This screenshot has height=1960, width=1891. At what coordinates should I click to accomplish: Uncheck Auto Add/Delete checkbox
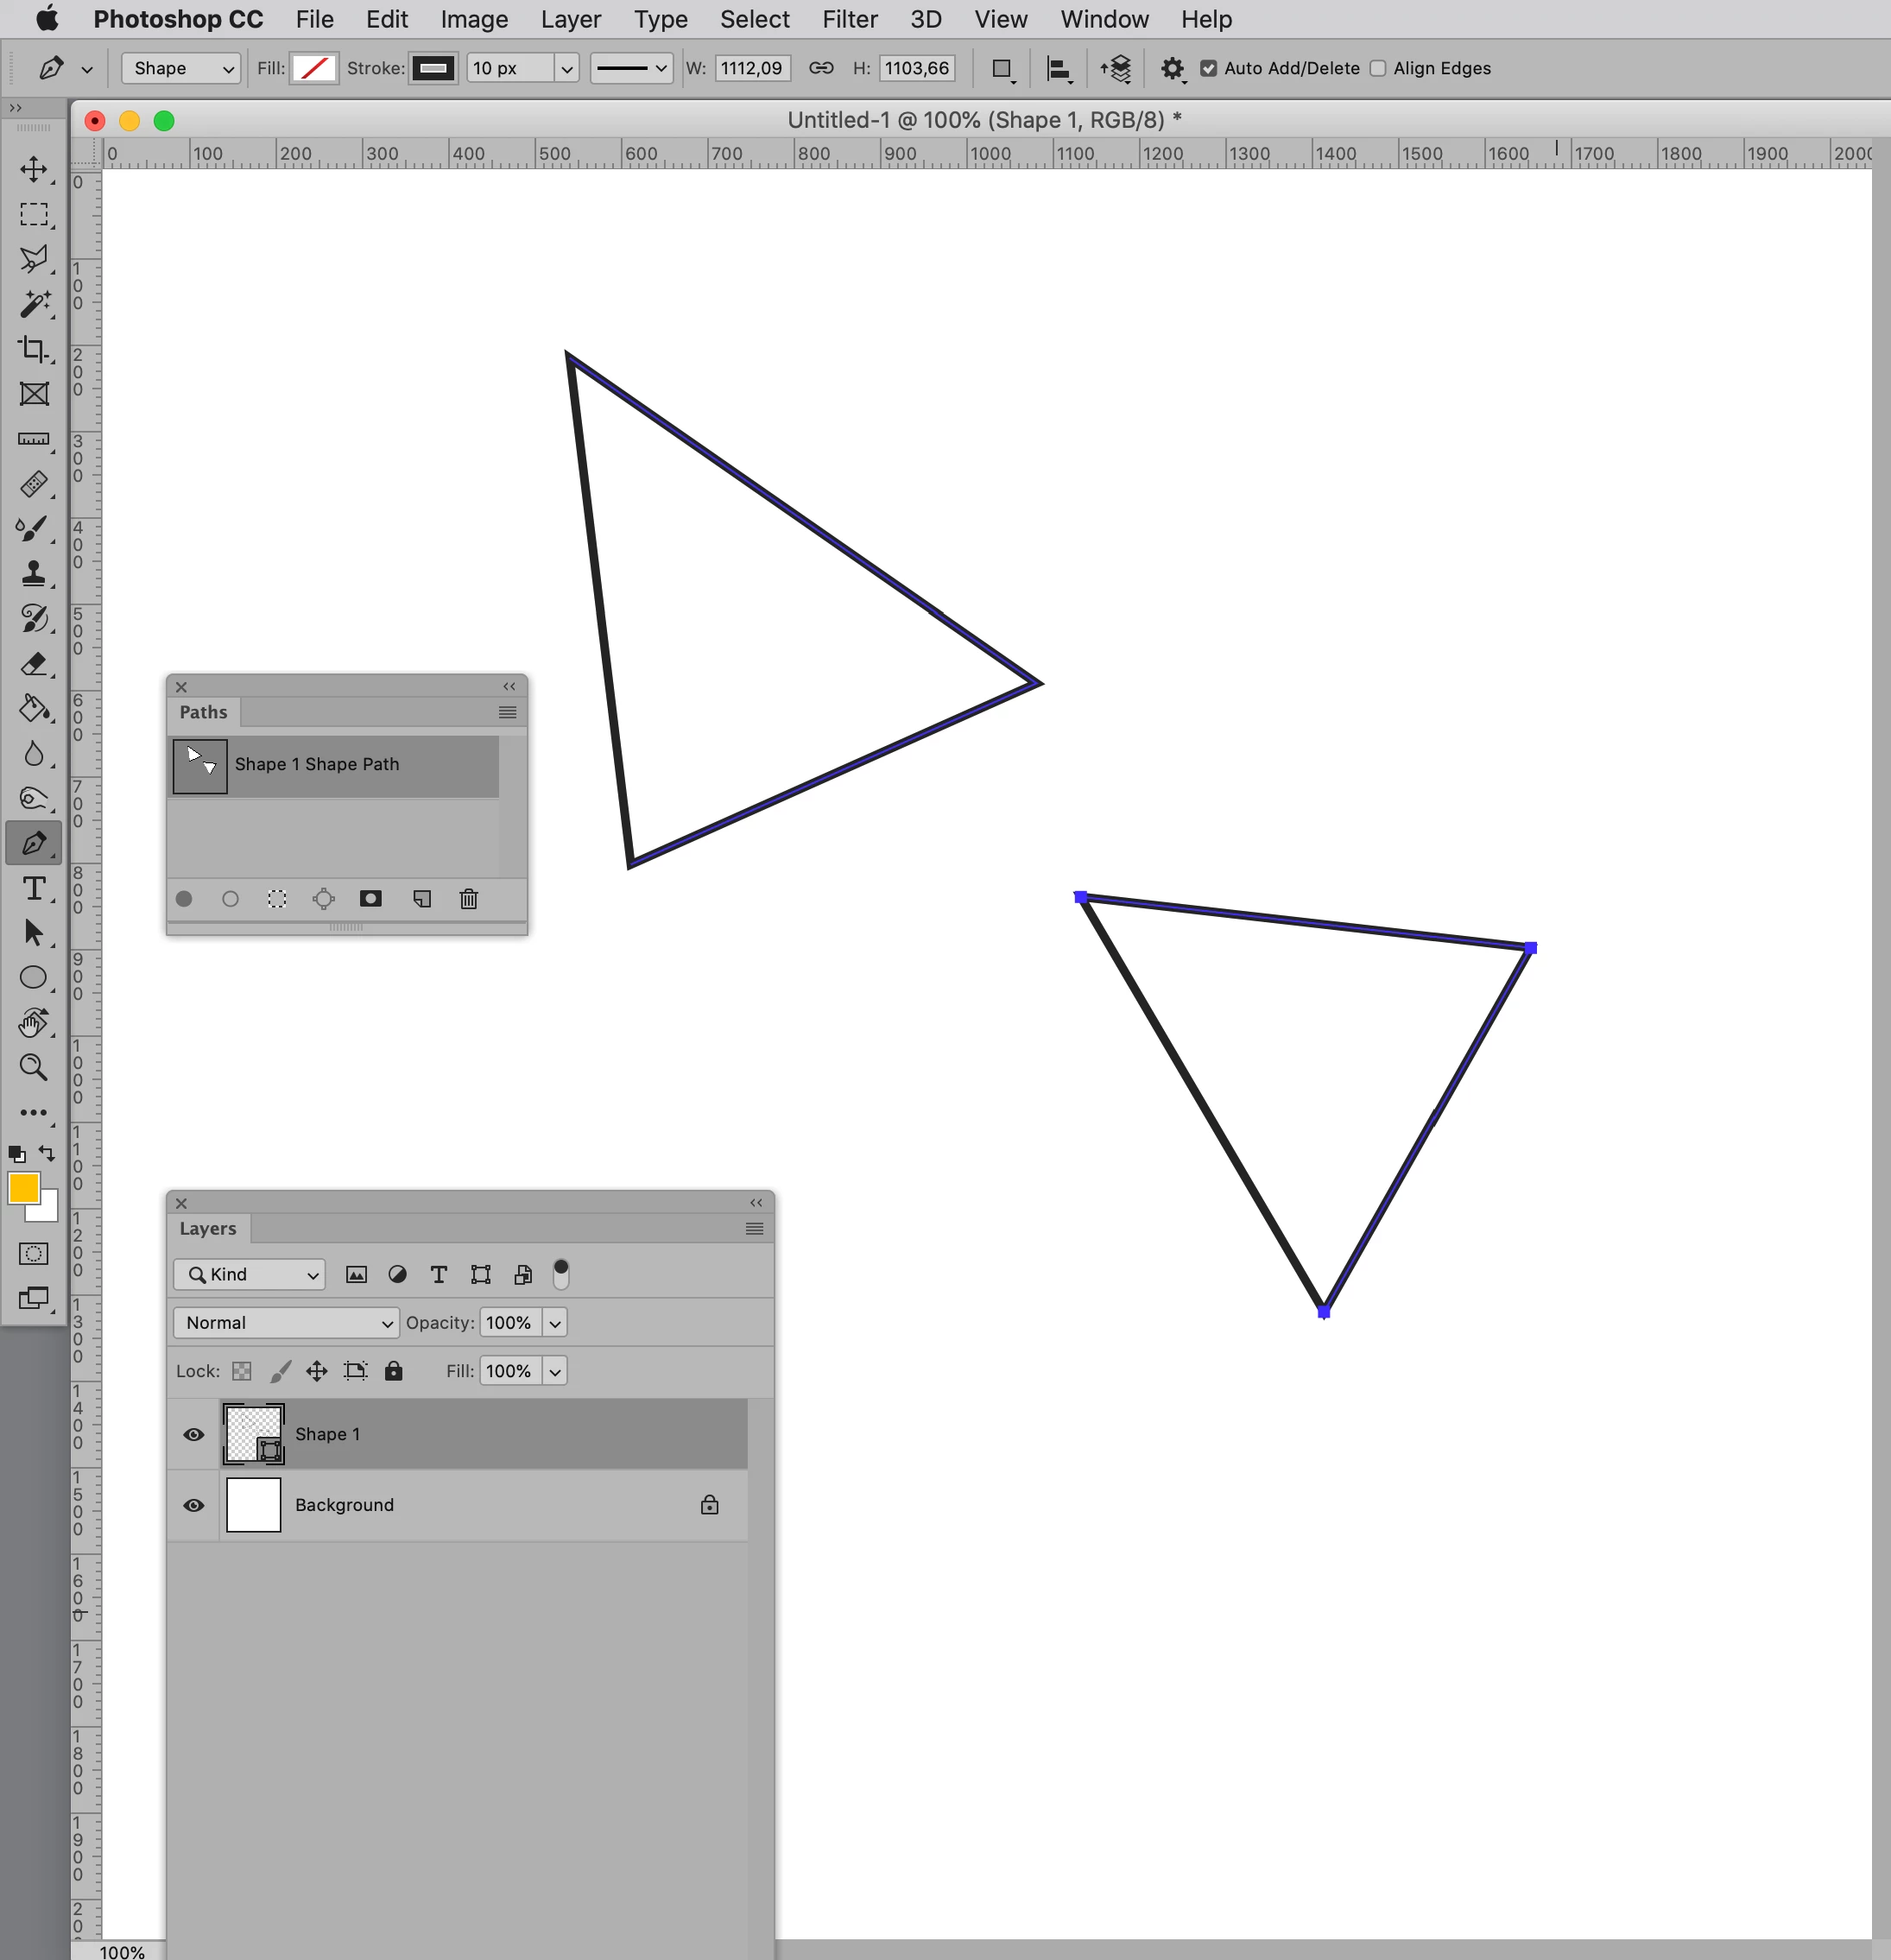click(x=1209, y=68)
